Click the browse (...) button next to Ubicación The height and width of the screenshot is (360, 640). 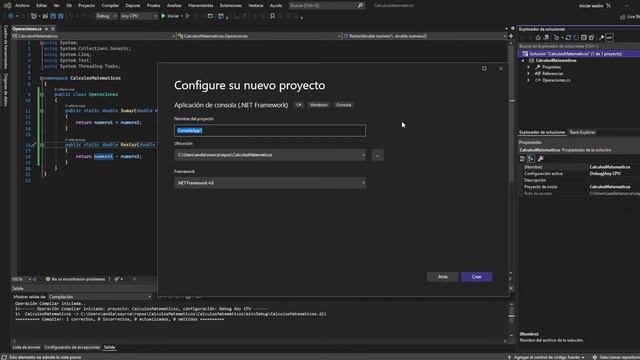[x=377, y=155]
